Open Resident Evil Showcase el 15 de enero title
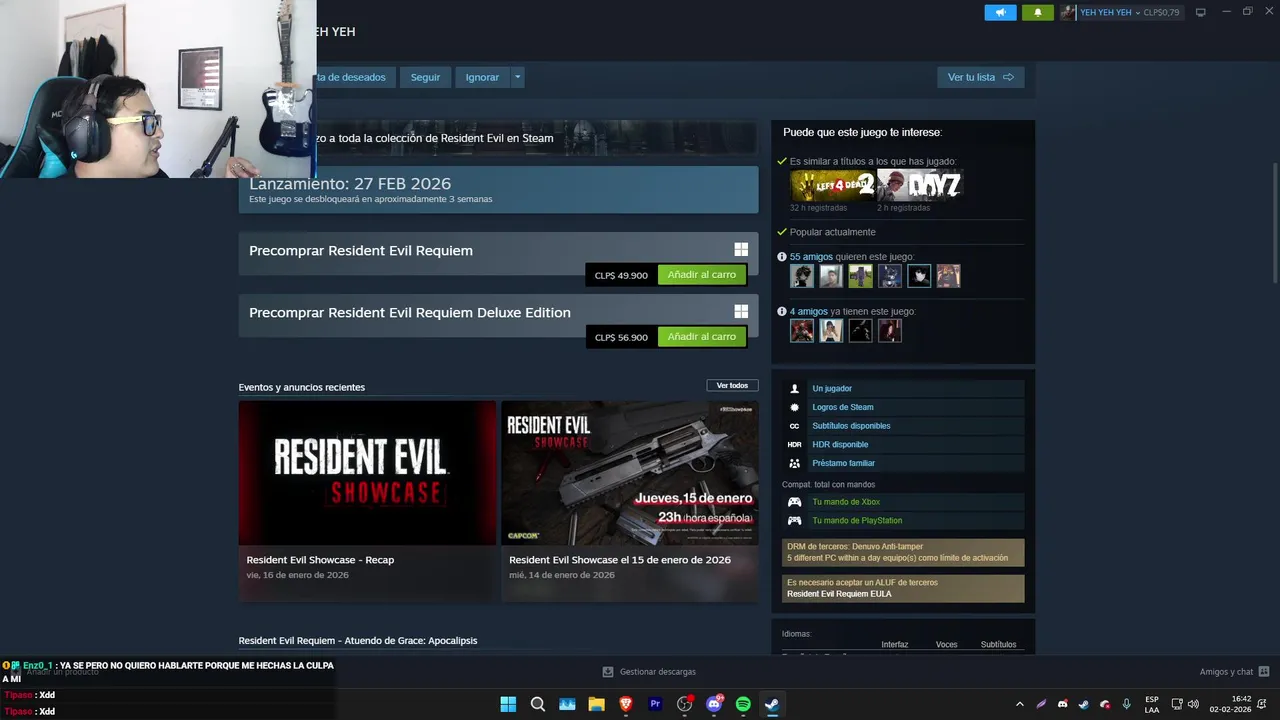Screen dimensions: 1280x720 [620, 560]
